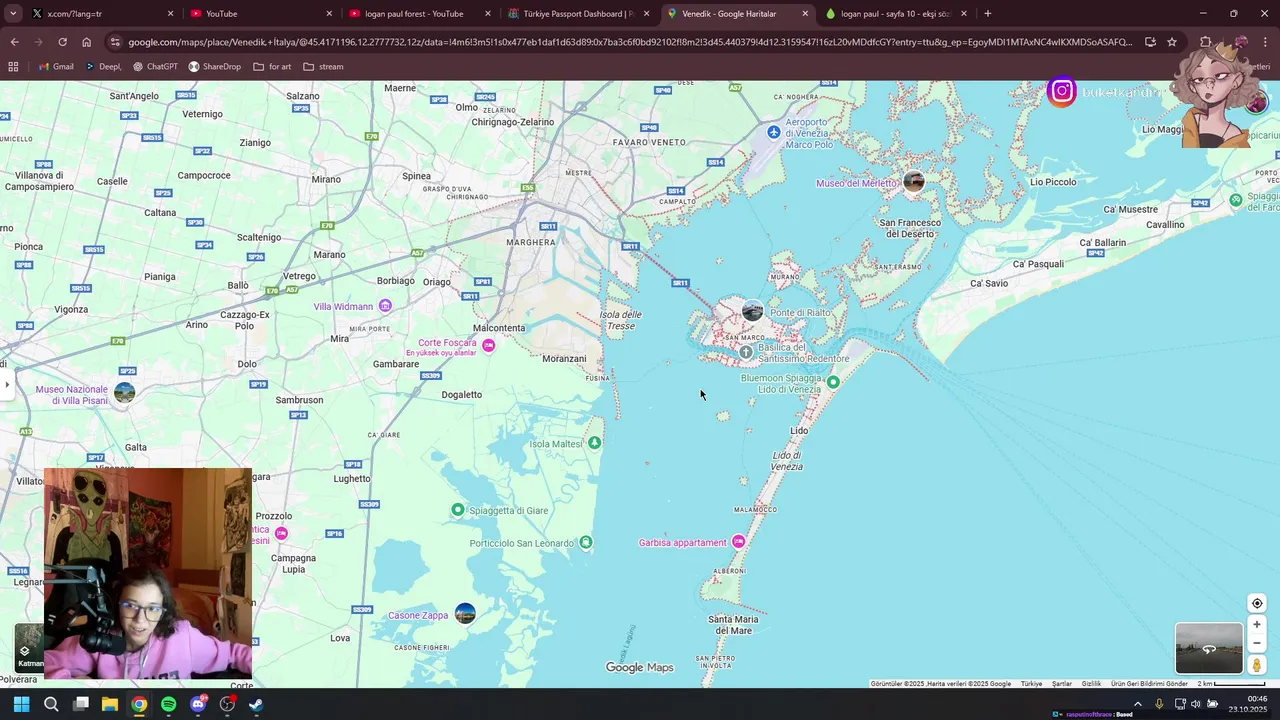The width and height of the screenshot is (1280, 720).
Task: Open the volume speaker tray icon
Action: [1196, 704]
